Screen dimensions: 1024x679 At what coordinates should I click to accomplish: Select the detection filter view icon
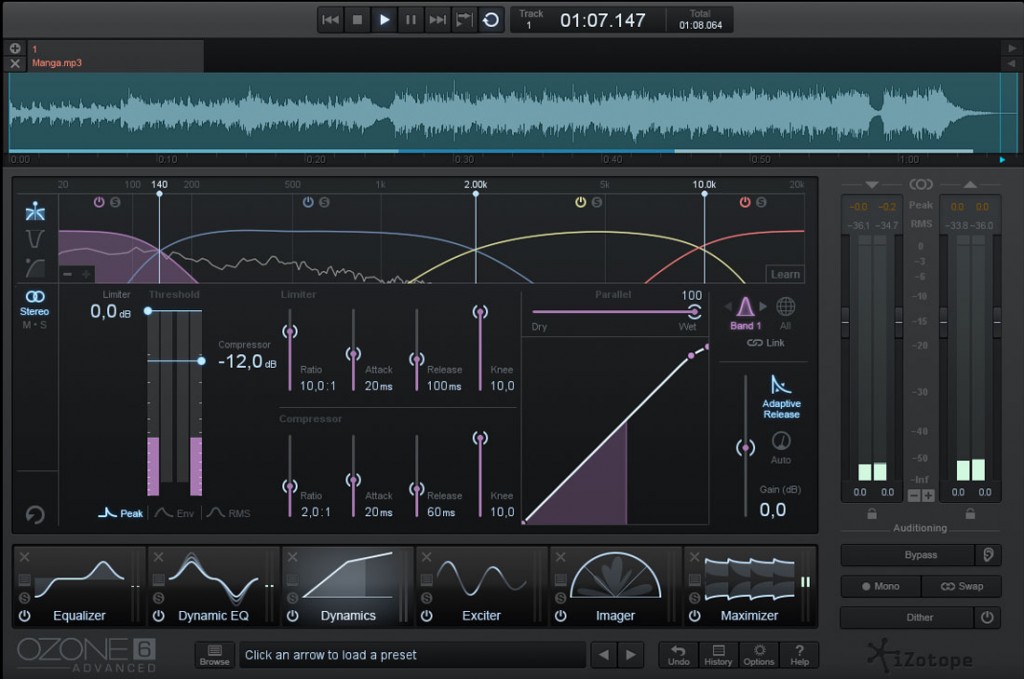click(35, 268)
